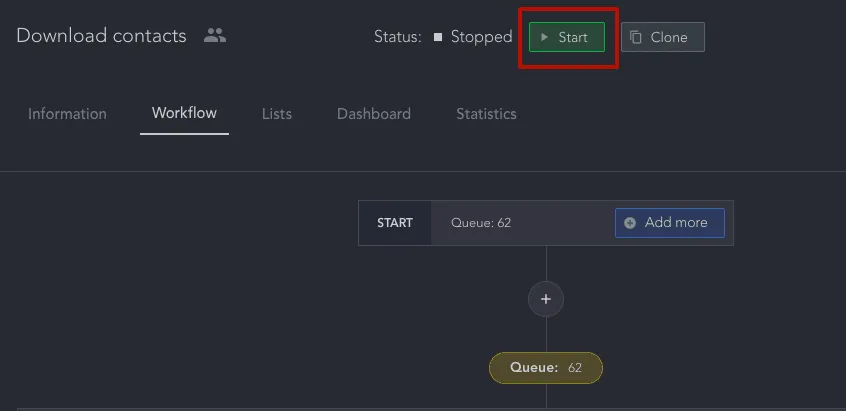Open the Information tab
Screen dimensions: 846x411
(x=67, y=114)
